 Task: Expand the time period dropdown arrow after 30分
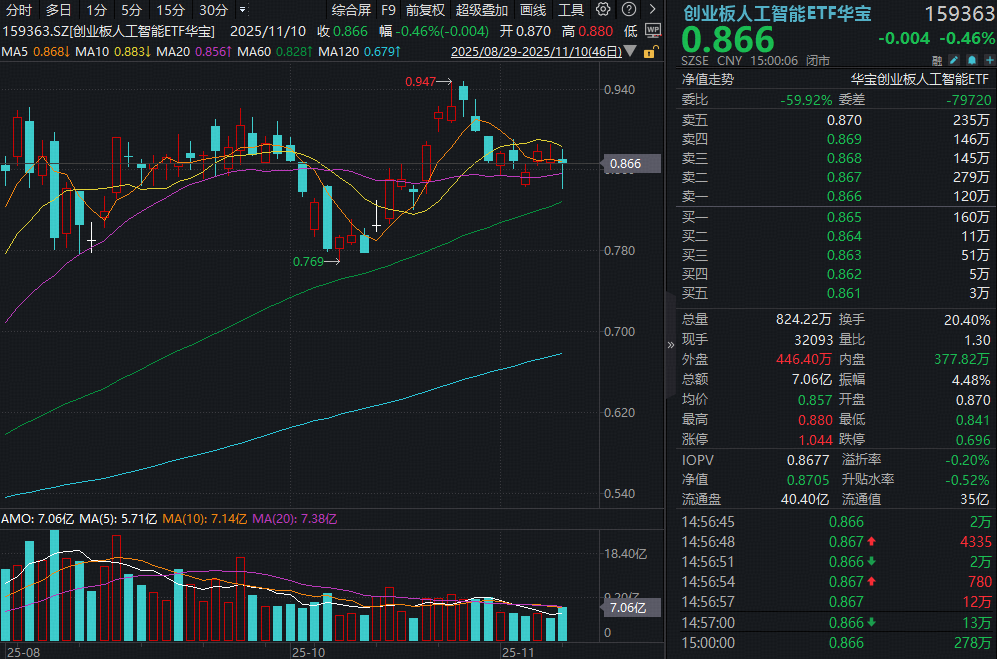(x=242, y=10)
